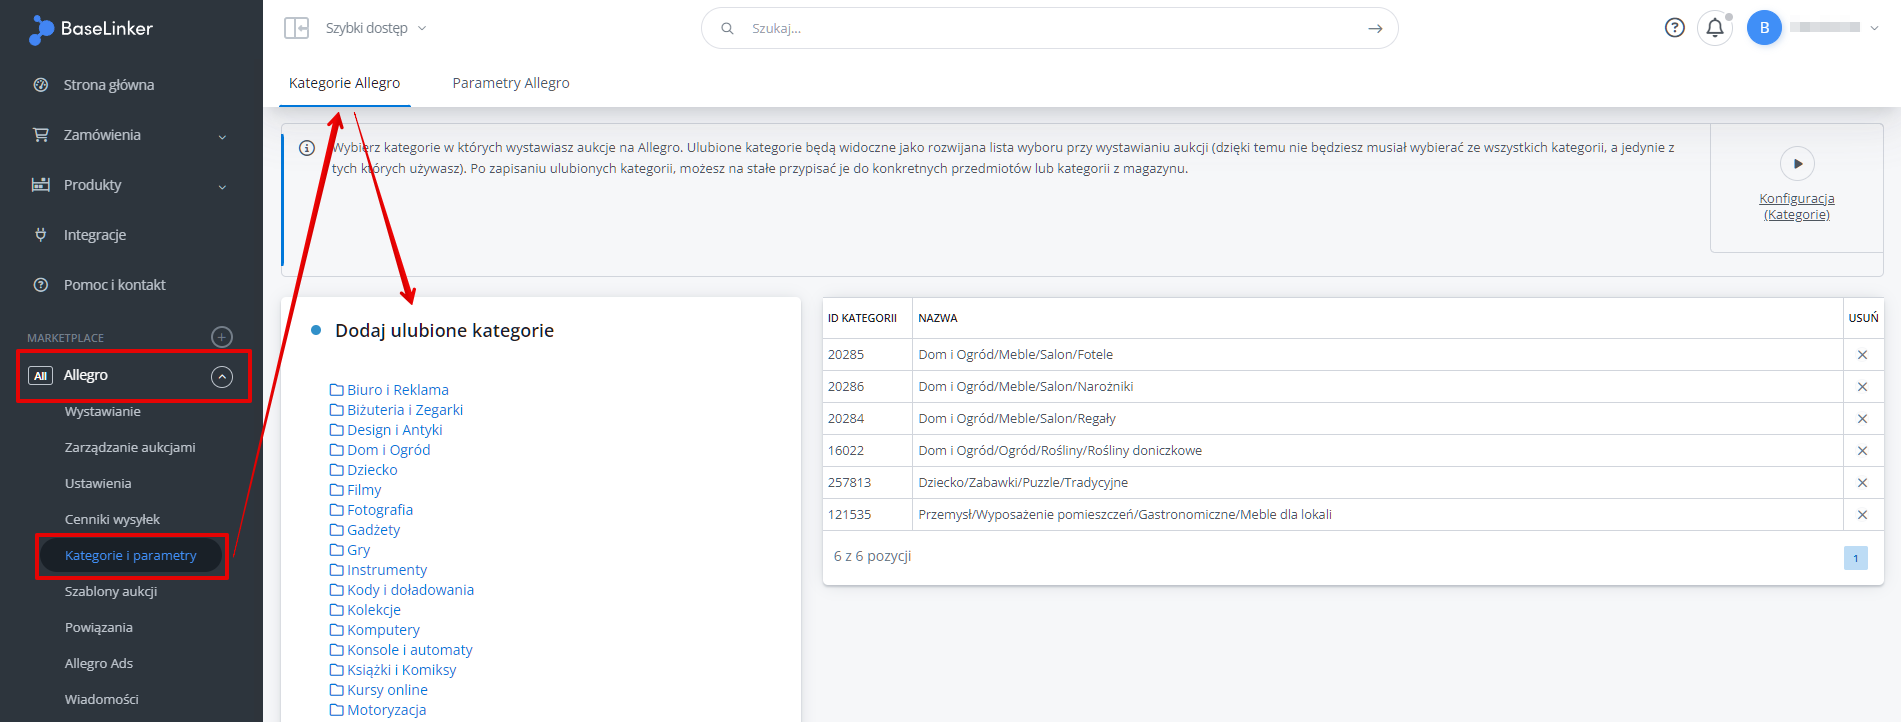The image size is (1901, 722).
Task: Add a marketplace with the plus icon
Action: (222, 337)
